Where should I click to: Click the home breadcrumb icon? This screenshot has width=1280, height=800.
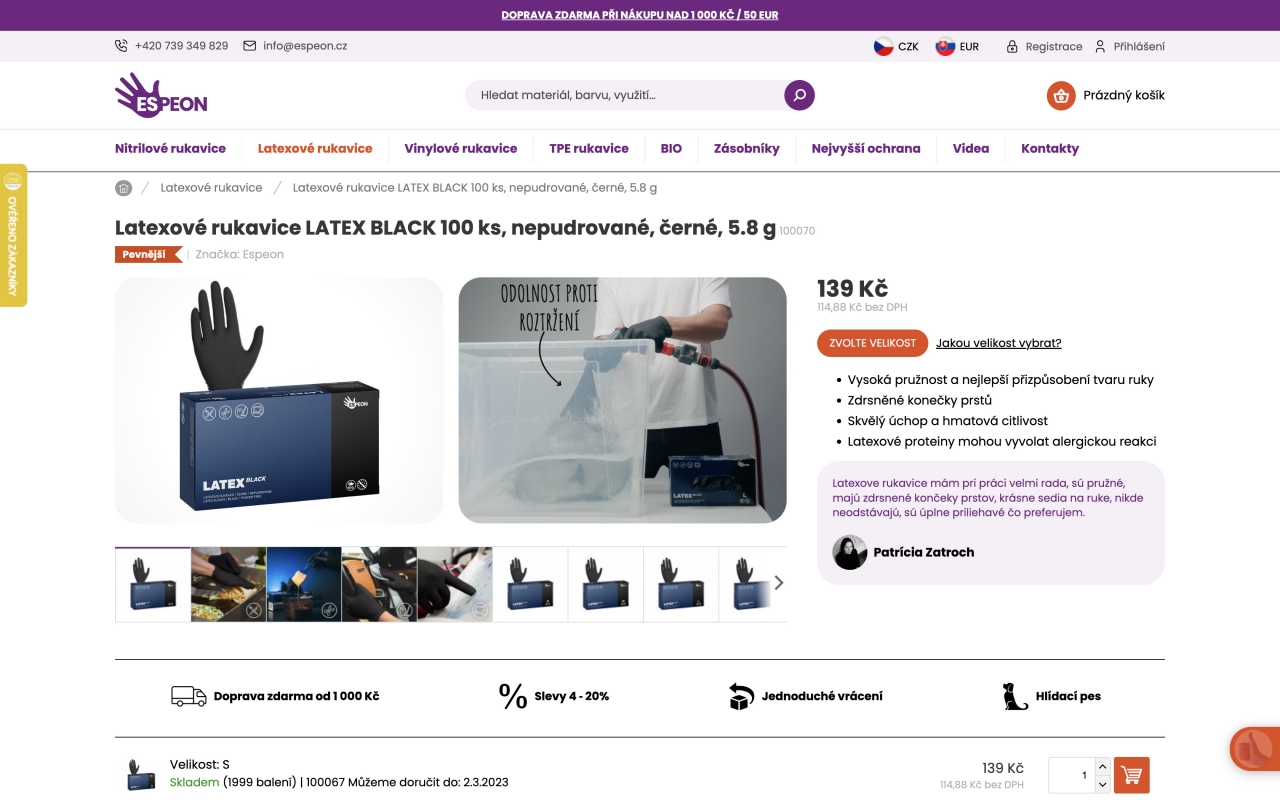click(x=123, y=188)
